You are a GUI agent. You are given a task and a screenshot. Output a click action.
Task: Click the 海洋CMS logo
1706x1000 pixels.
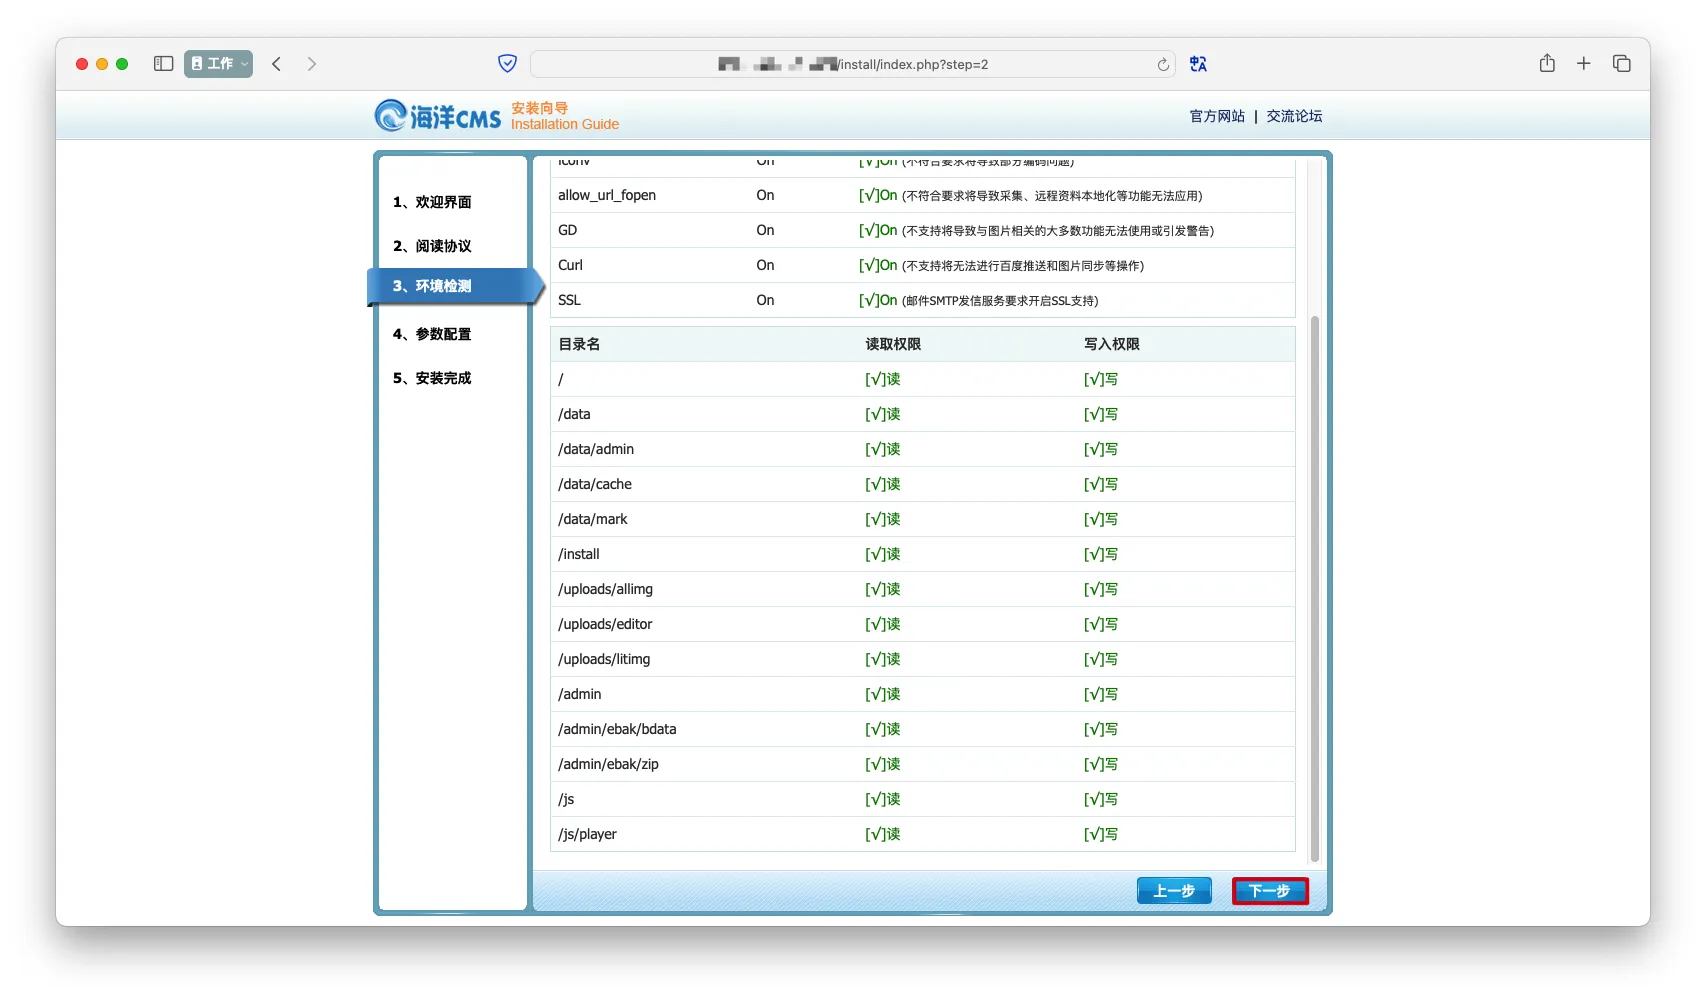tap(438, 116)
